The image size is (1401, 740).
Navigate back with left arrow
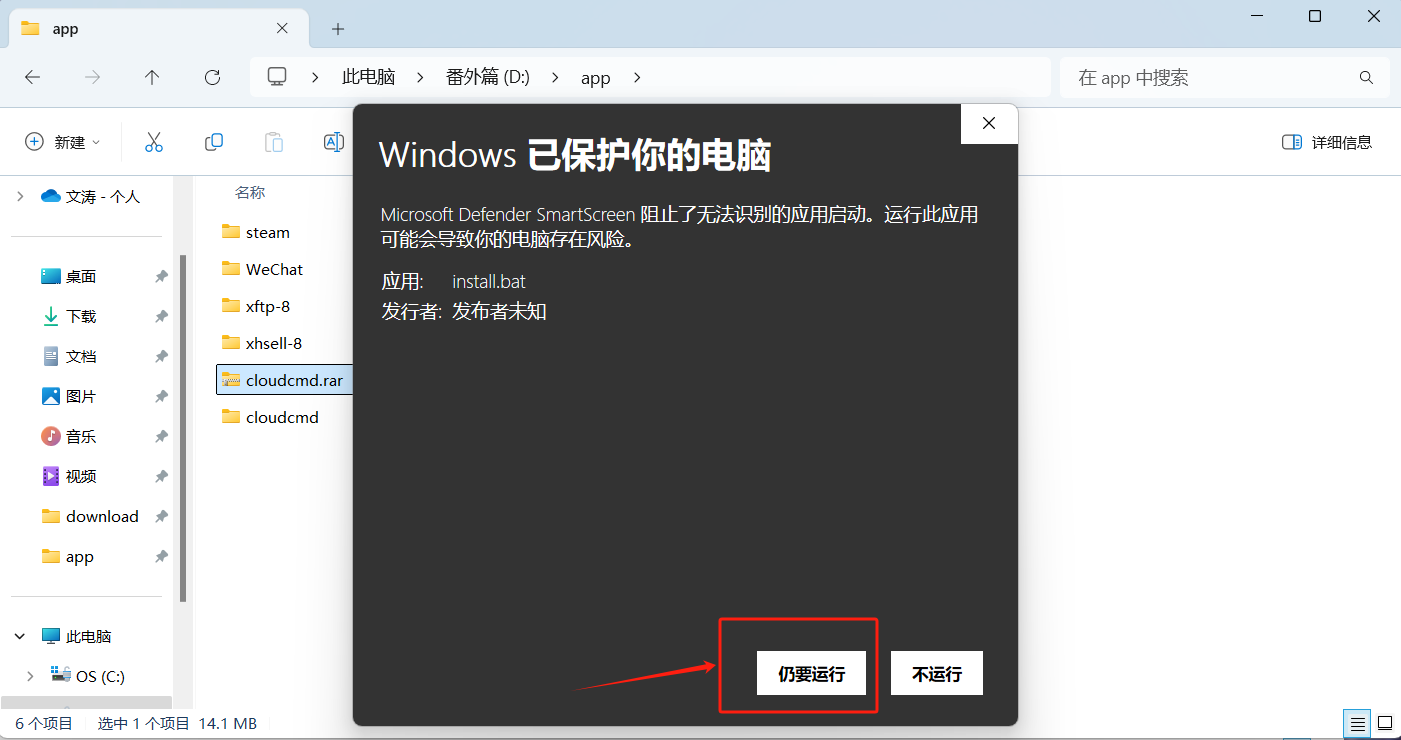coord(32,77)
